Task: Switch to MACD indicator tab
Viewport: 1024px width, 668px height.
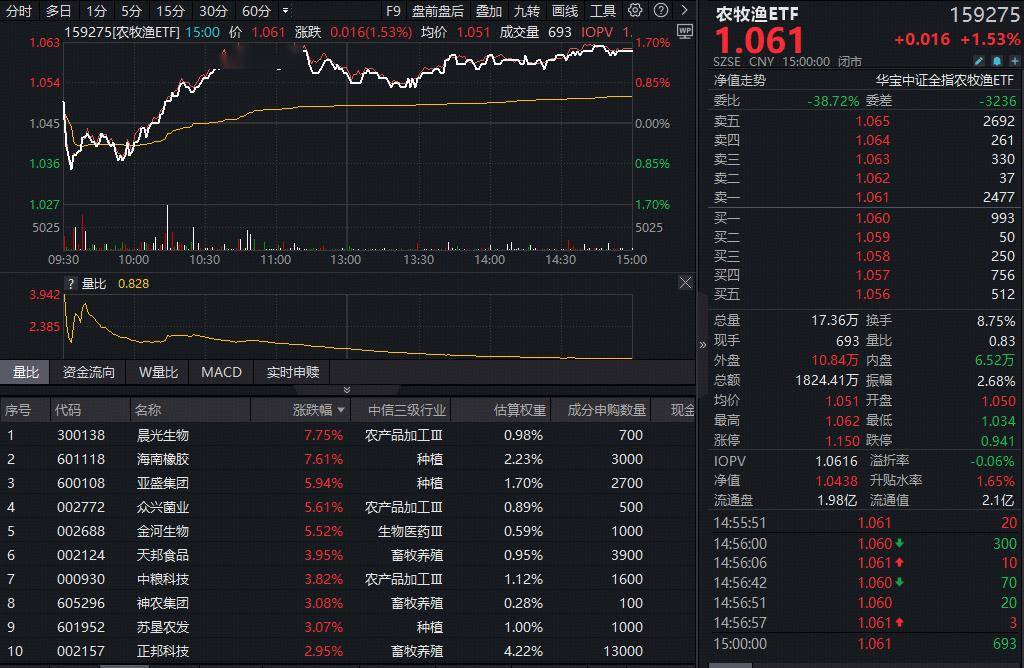Action: 221,372
